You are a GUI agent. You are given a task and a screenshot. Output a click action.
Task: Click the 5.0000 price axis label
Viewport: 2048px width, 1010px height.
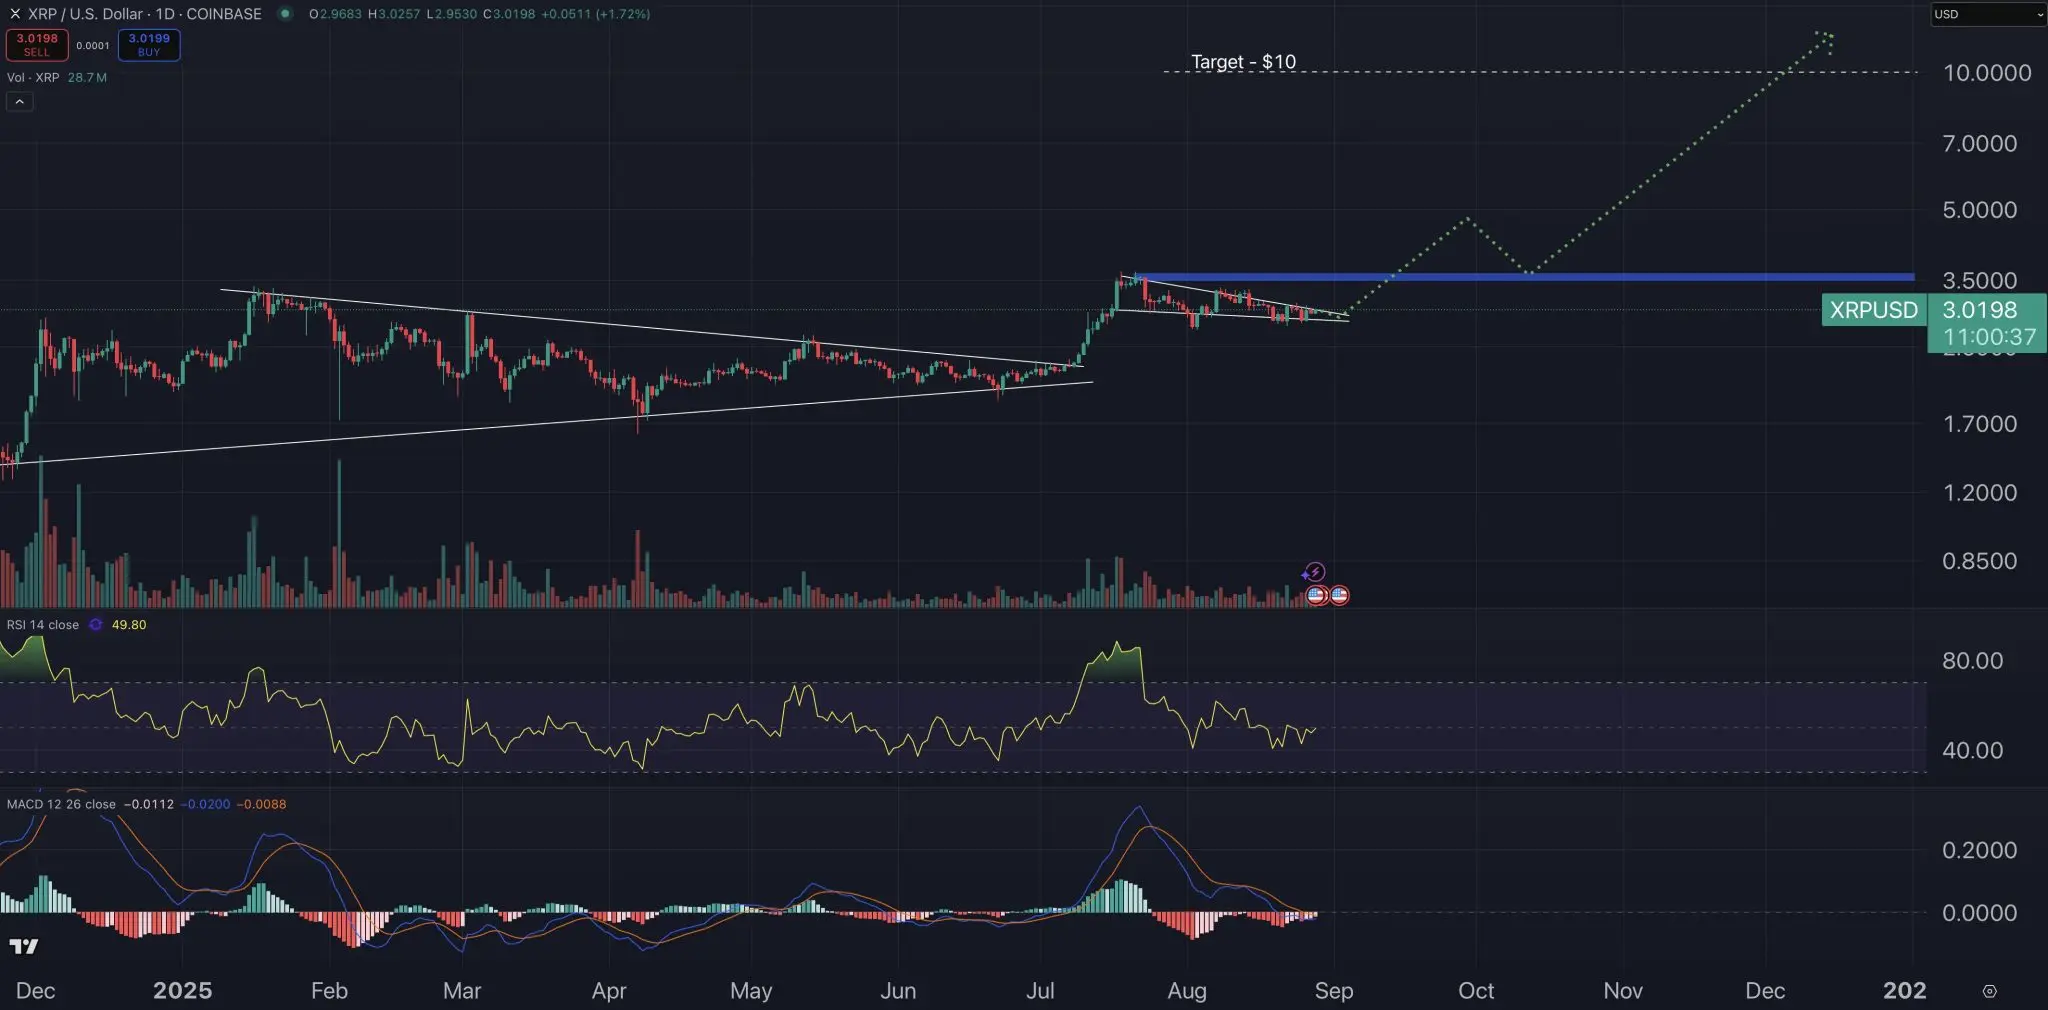pos(1980,210)
